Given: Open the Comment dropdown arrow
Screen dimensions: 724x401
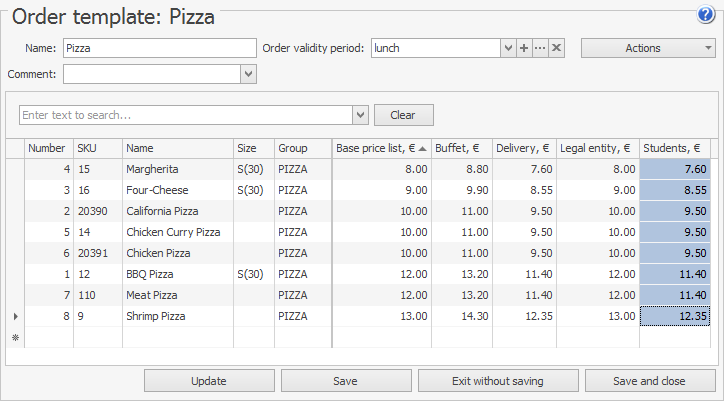Looking at the screenshot, I should point(249,74).
